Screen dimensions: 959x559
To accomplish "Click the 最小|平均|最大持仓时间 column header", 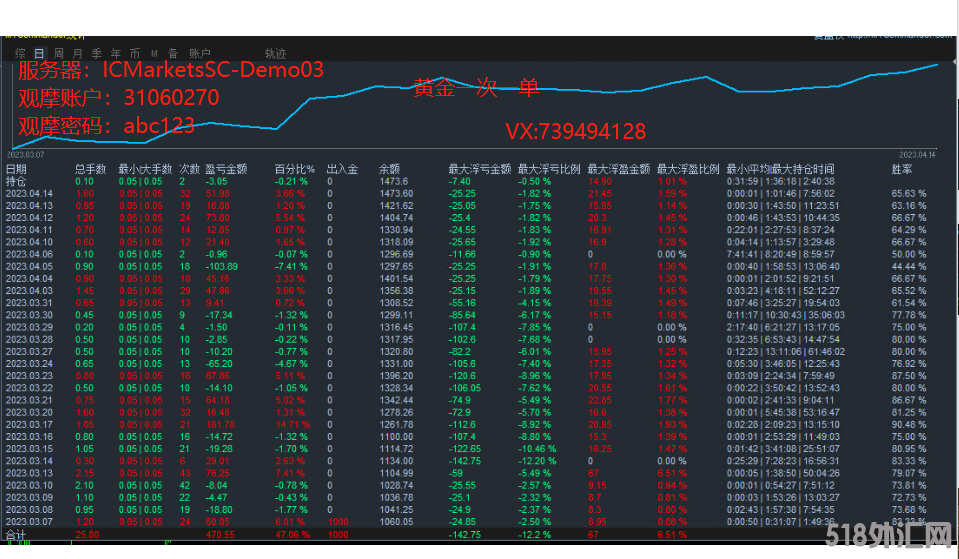I will (780, 169).
